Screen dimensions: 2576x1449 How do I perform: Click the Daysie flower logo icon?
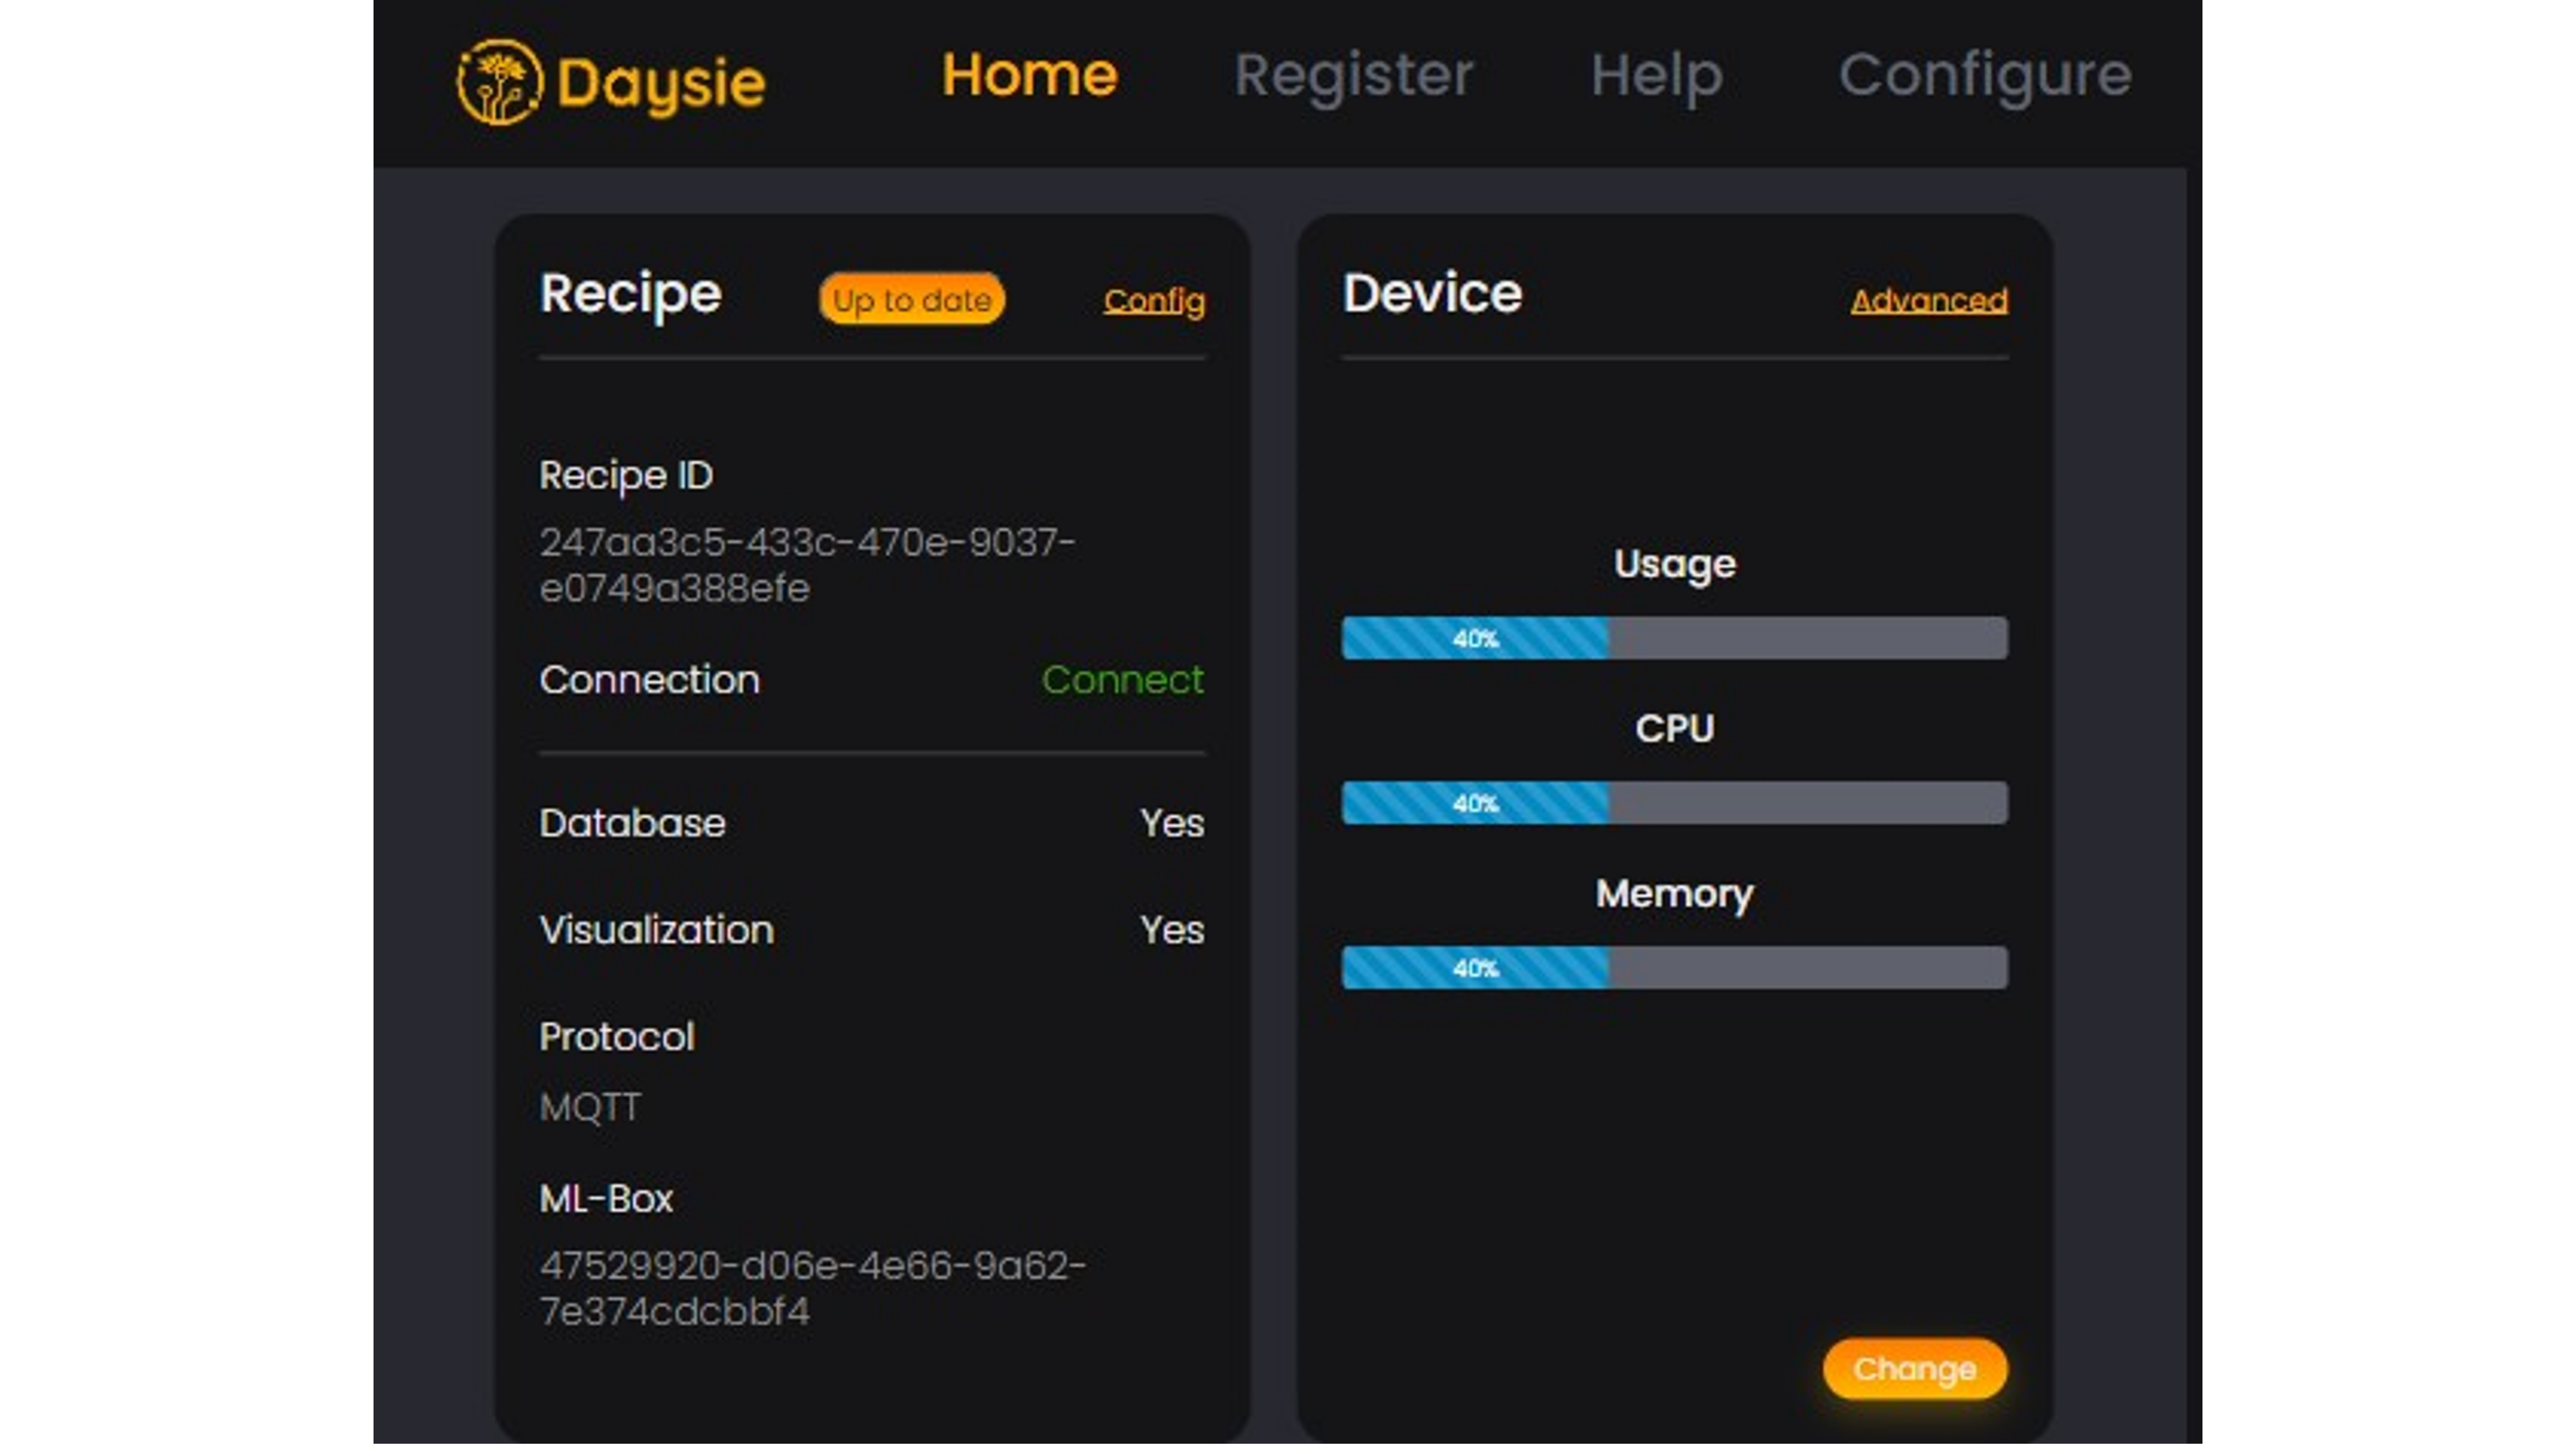click(499, 82)
